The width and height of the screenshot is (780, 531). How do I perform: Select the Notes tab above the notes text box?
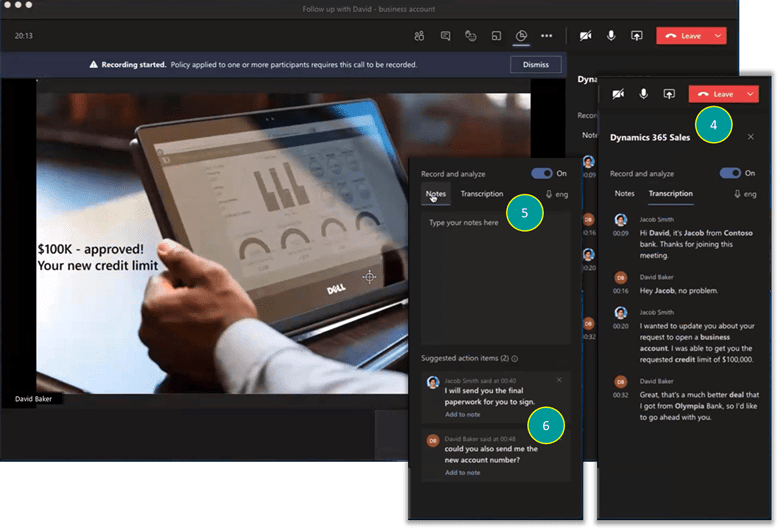coord(436,194)
